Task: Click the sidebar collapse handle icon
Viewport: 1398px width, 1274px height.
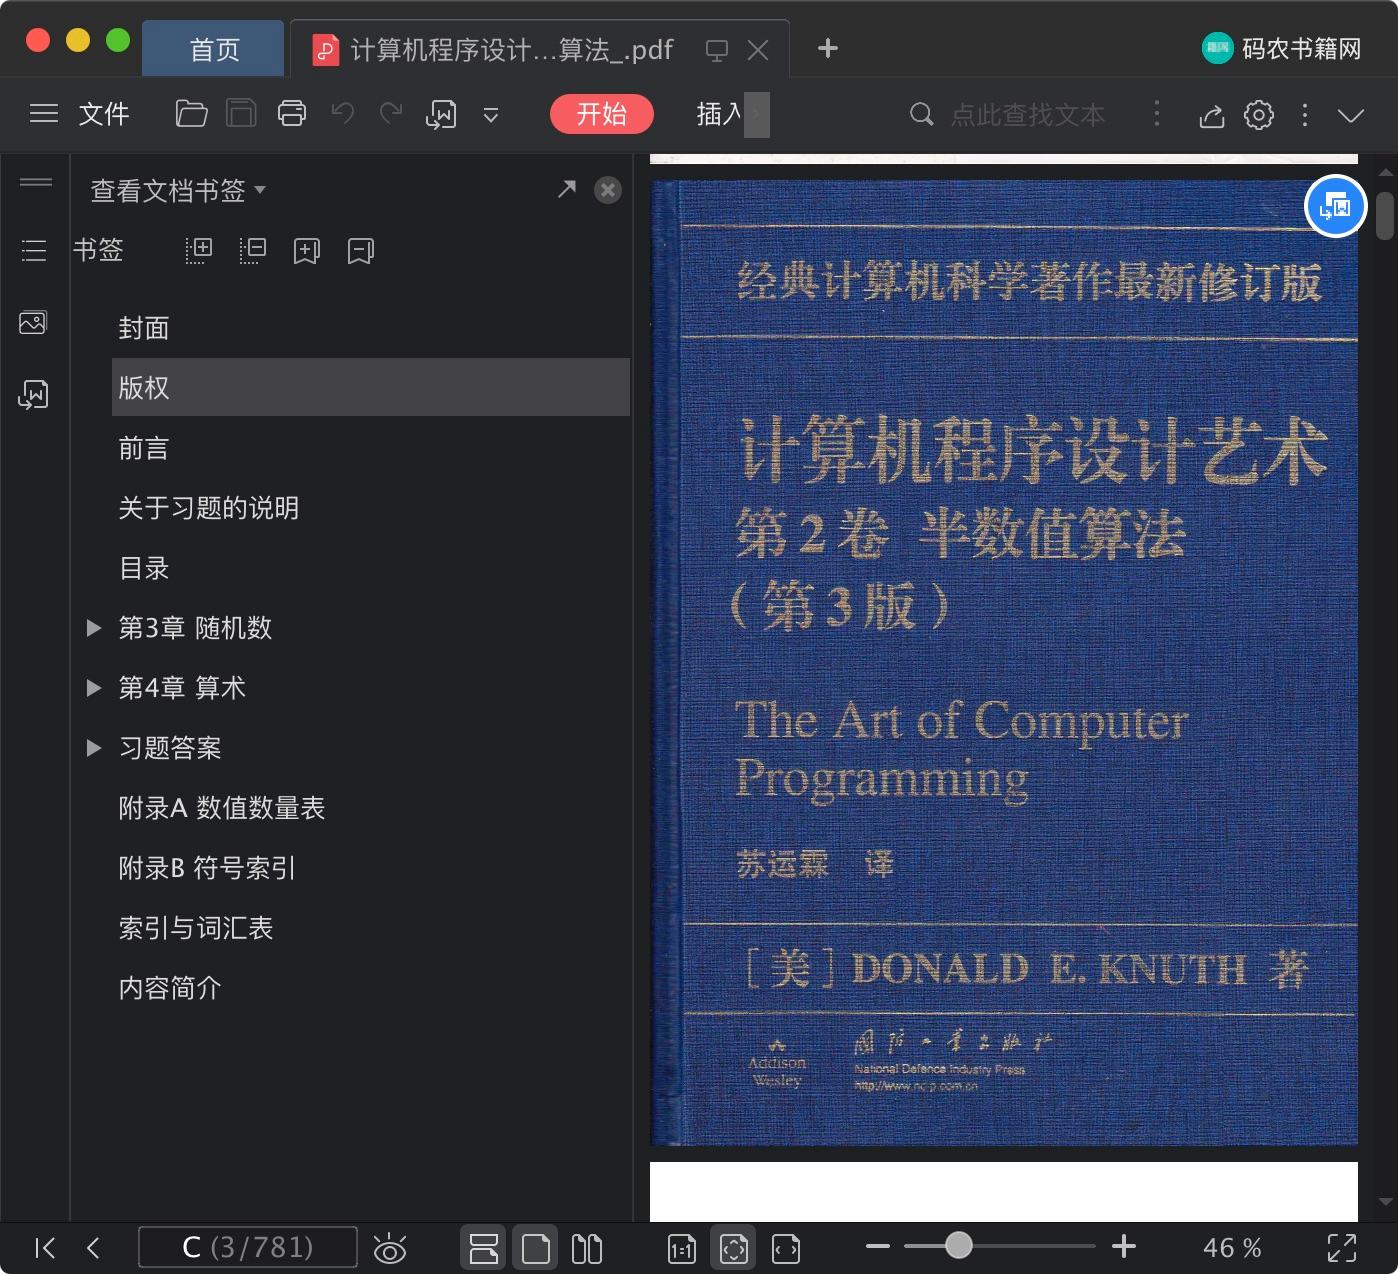Action: pyautogui.click(x=36, y=182)
